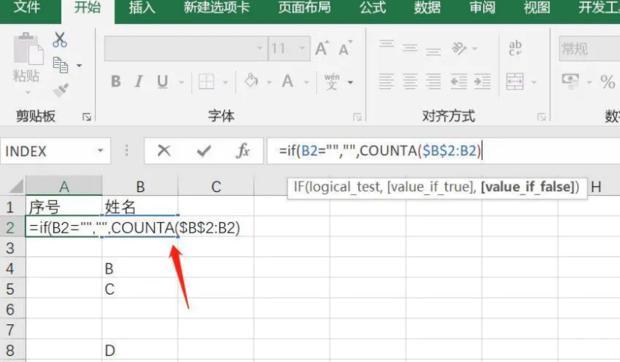Click the Percent style icon

click(607, 82)
